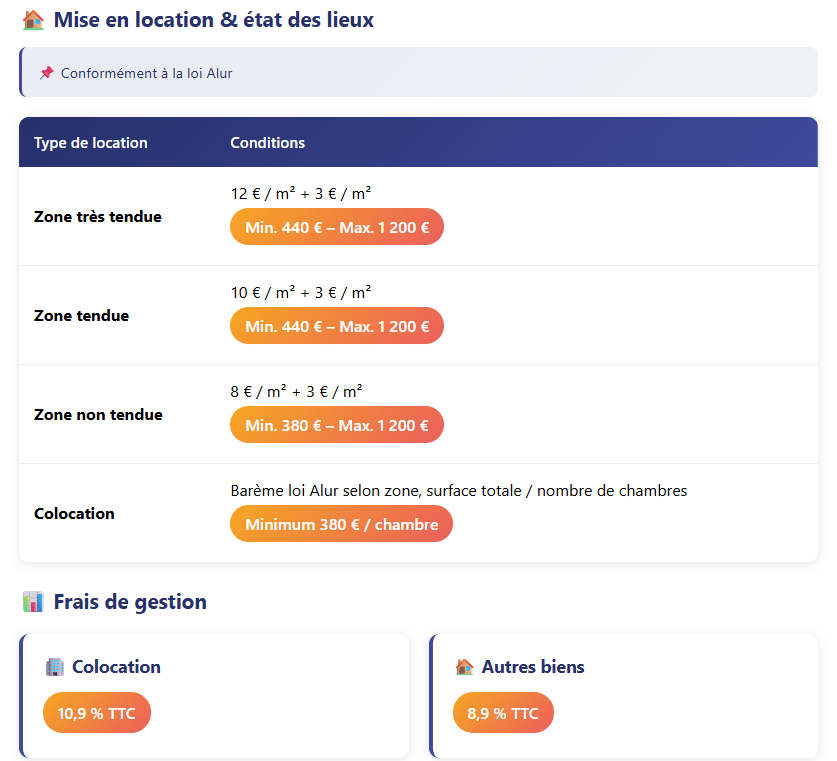Select the Zone très tendue row label
Image resolution: width=837 pixels, height=761 pixels.
[x=98, y=217]
